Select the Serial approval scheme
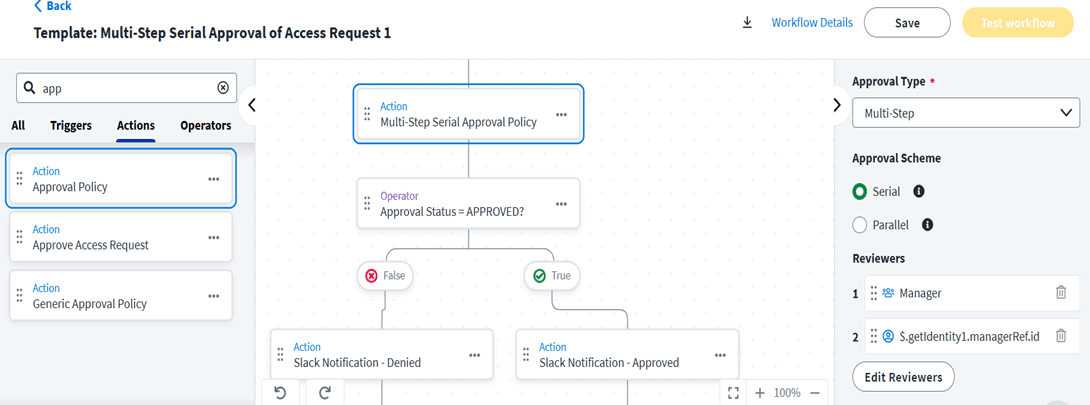The image size is (1090, 405). 860,191
